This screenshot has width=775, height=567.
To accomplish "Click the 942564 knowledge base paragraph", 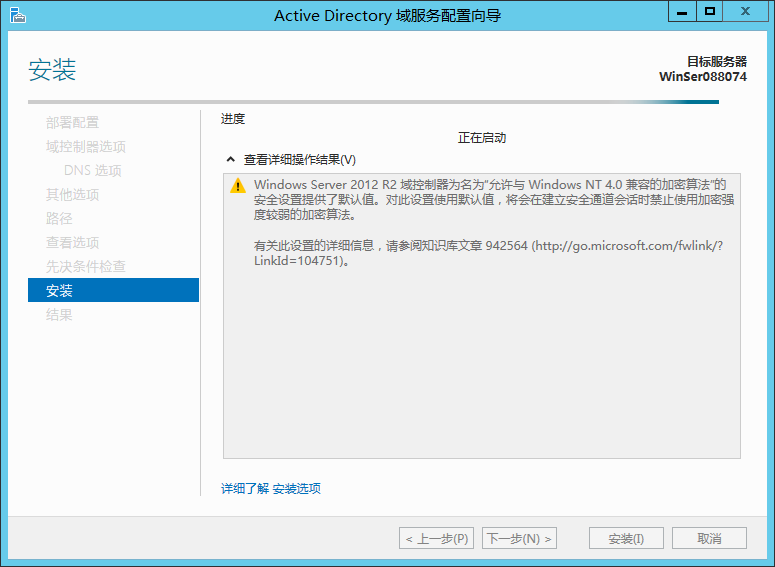I will [x=488, y=253].
